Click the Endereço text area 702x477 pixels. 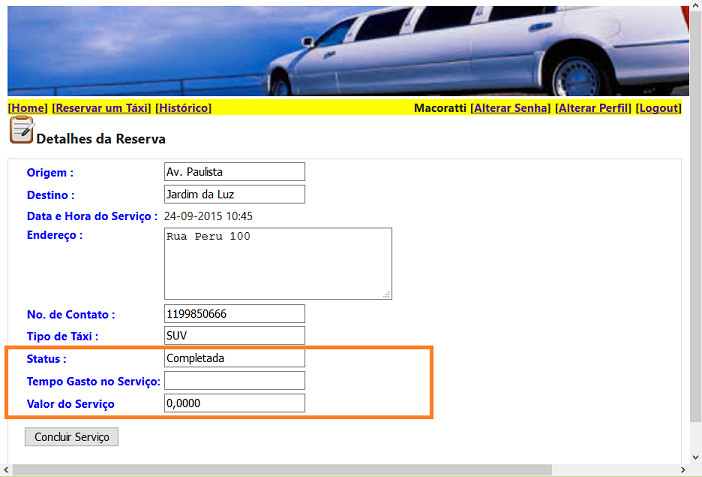(x=278, y=263)
